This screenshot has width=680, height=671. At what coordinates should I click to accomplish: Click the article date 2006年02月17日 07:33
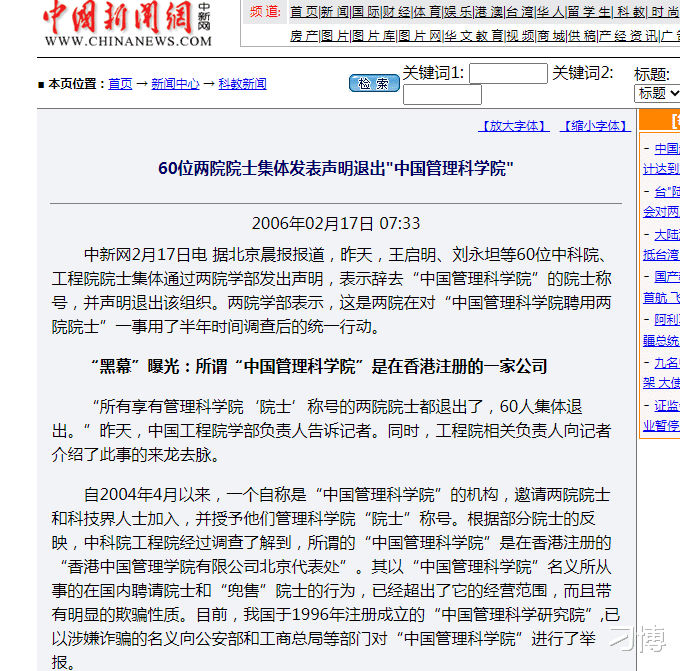tap(336, 223)
